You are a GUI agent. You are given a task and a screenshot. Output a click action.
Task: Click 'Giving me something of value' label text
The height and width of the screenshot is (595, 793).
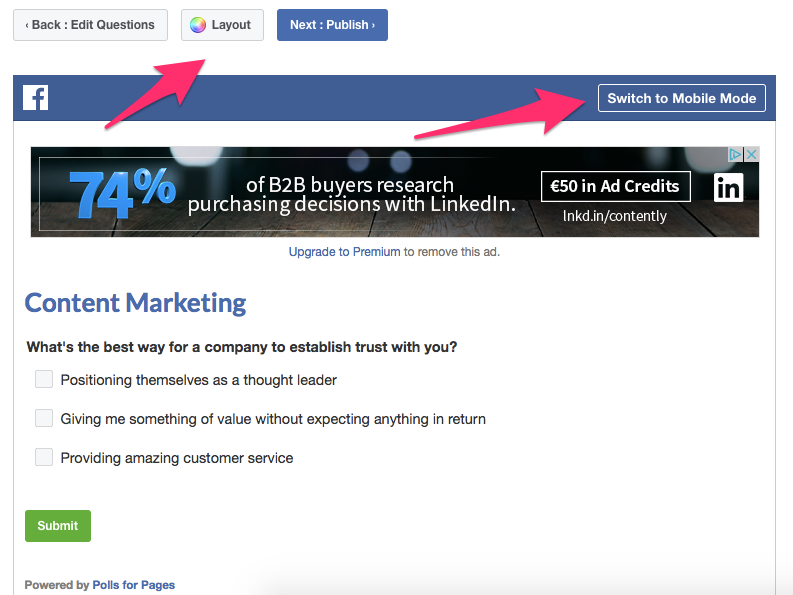[x=273, y=419]
